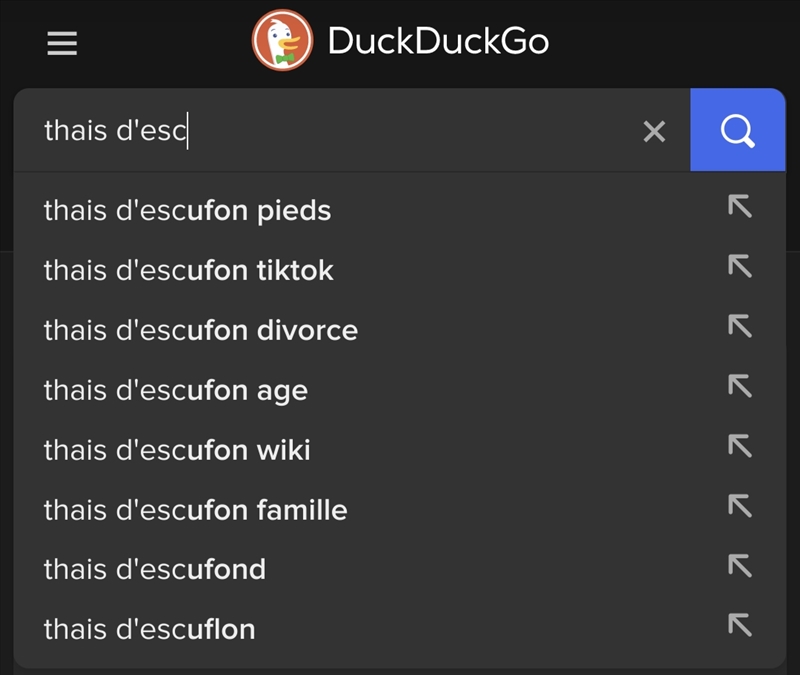Fill query using arrow beside "wiki" suggestion
Screen dimensions: 800x675
click(739, 447)
